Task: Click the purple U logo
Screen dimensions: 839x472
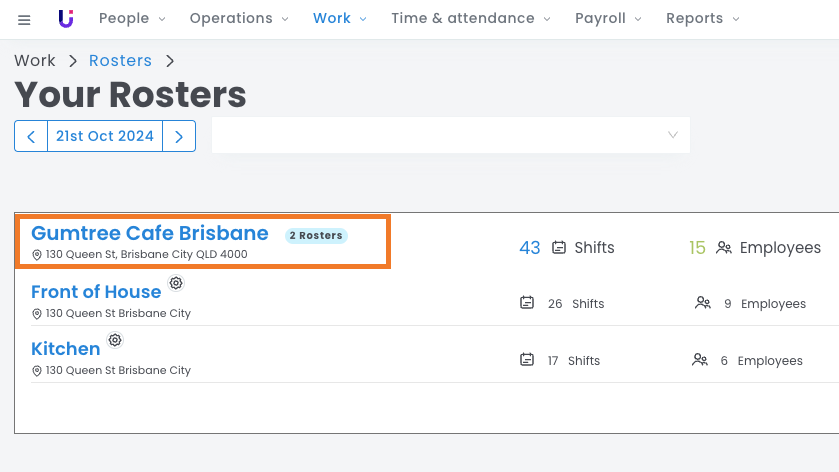Action: 66,18
